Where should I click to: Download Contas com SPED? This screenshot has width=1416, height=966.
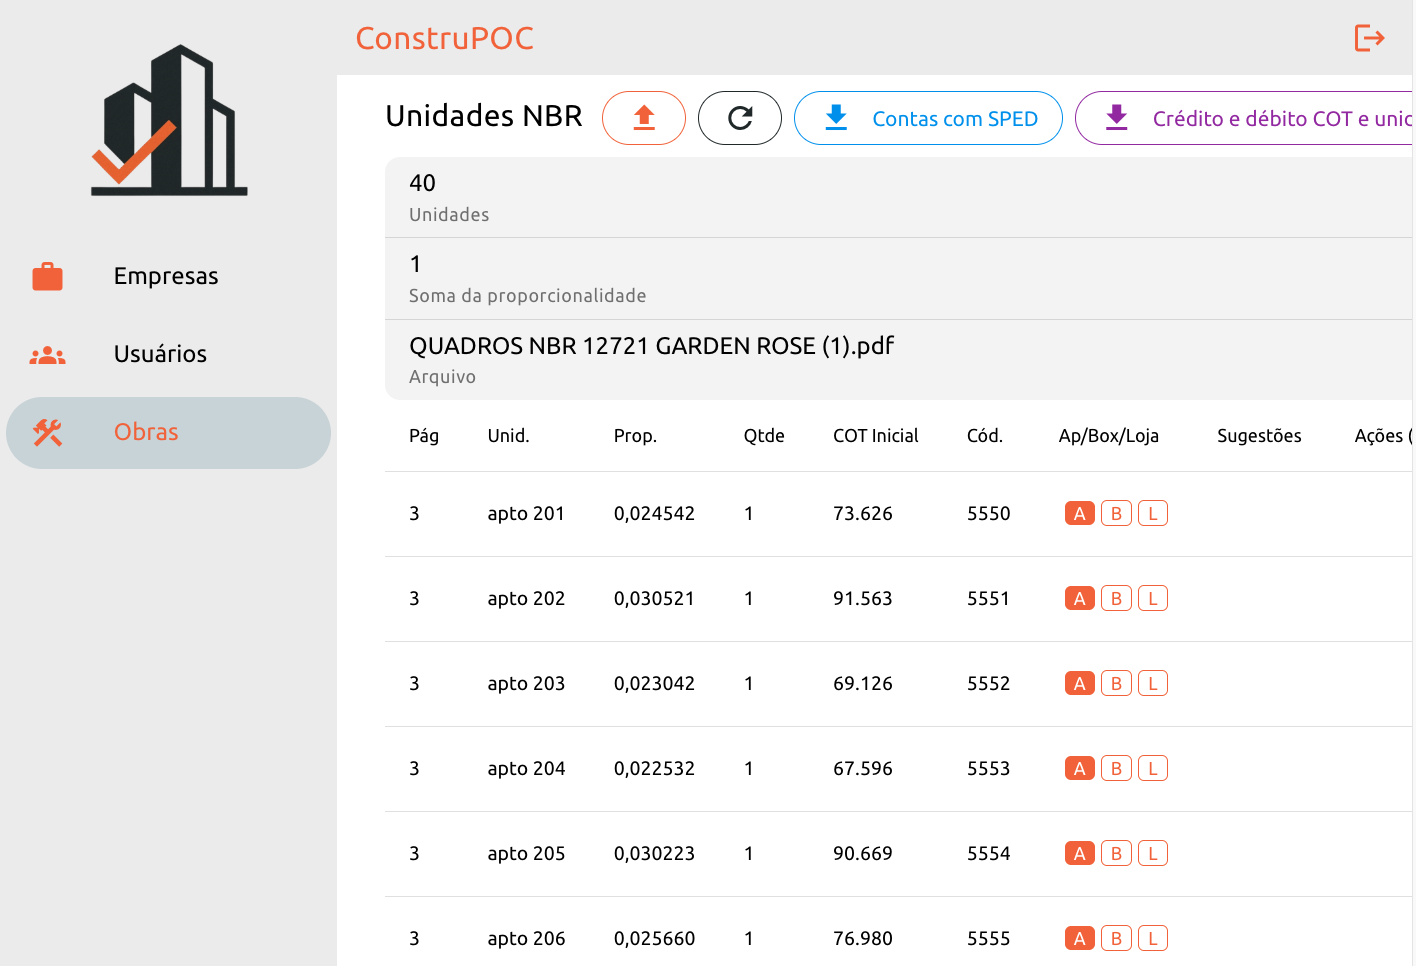pos(928,118)
